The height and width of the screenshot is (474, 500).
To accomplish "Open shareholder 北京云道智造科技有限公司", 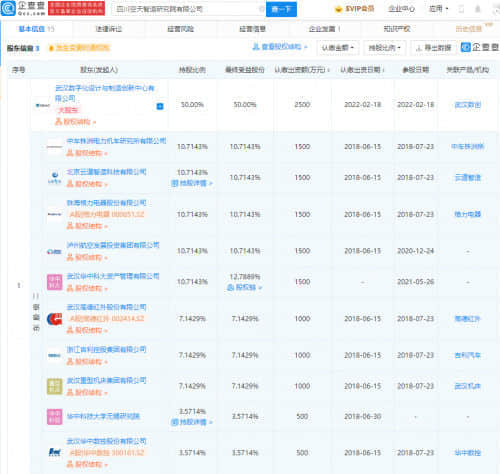I will (106, 172).
